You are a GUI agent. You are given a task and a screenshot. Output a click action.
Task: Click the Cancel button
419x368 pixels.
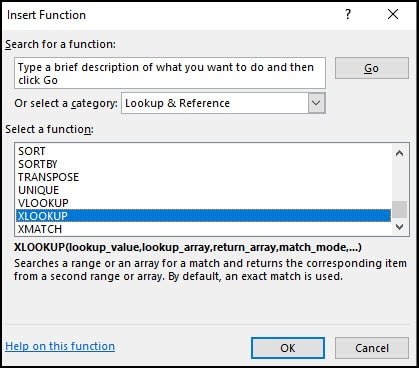tap(372, 348)
